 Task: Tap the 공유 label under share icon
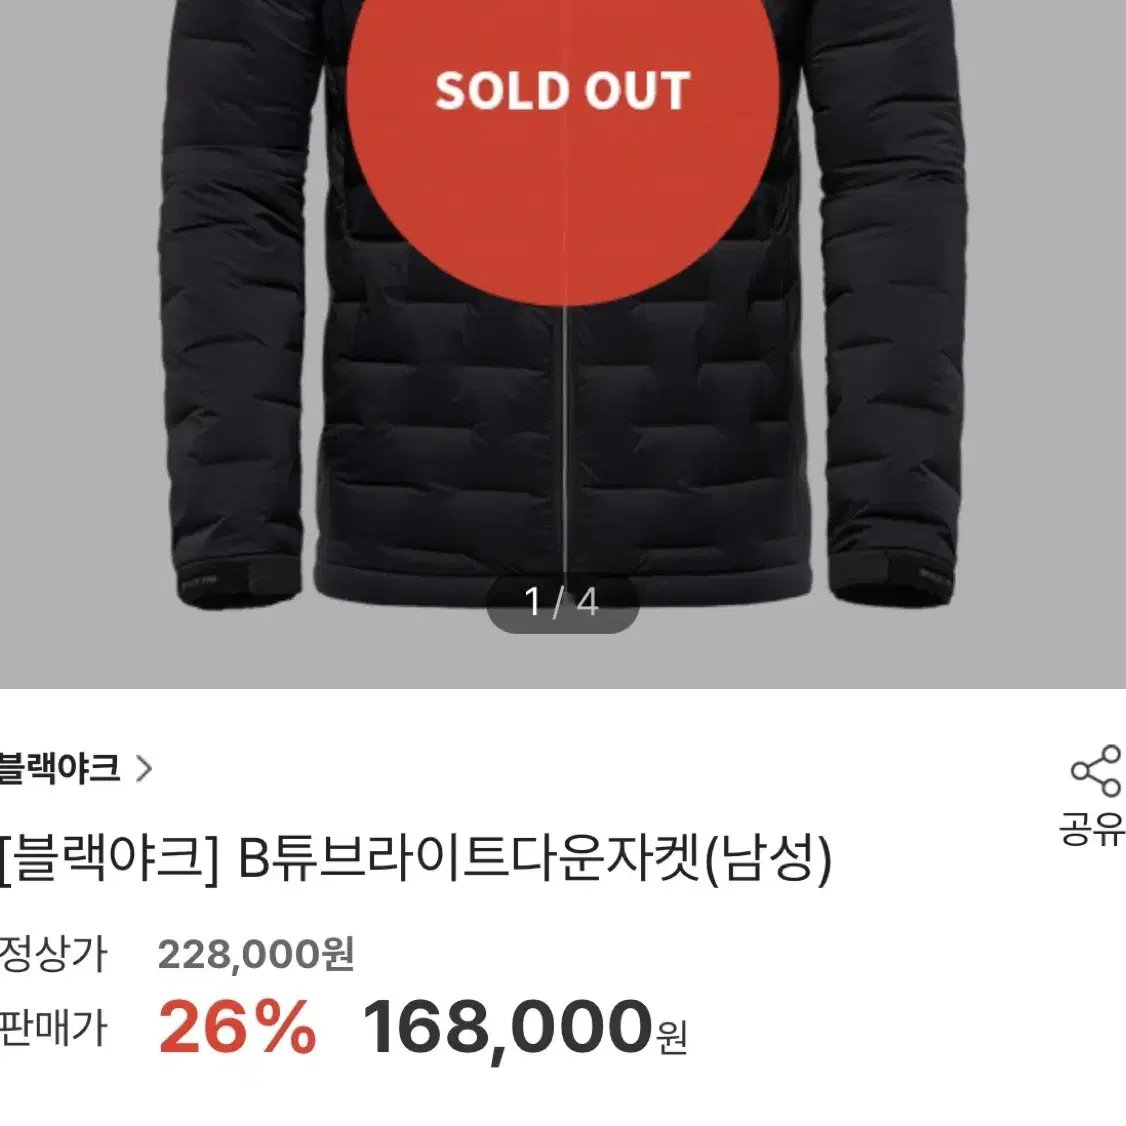pyautogui.click(x=1092, y=829)
